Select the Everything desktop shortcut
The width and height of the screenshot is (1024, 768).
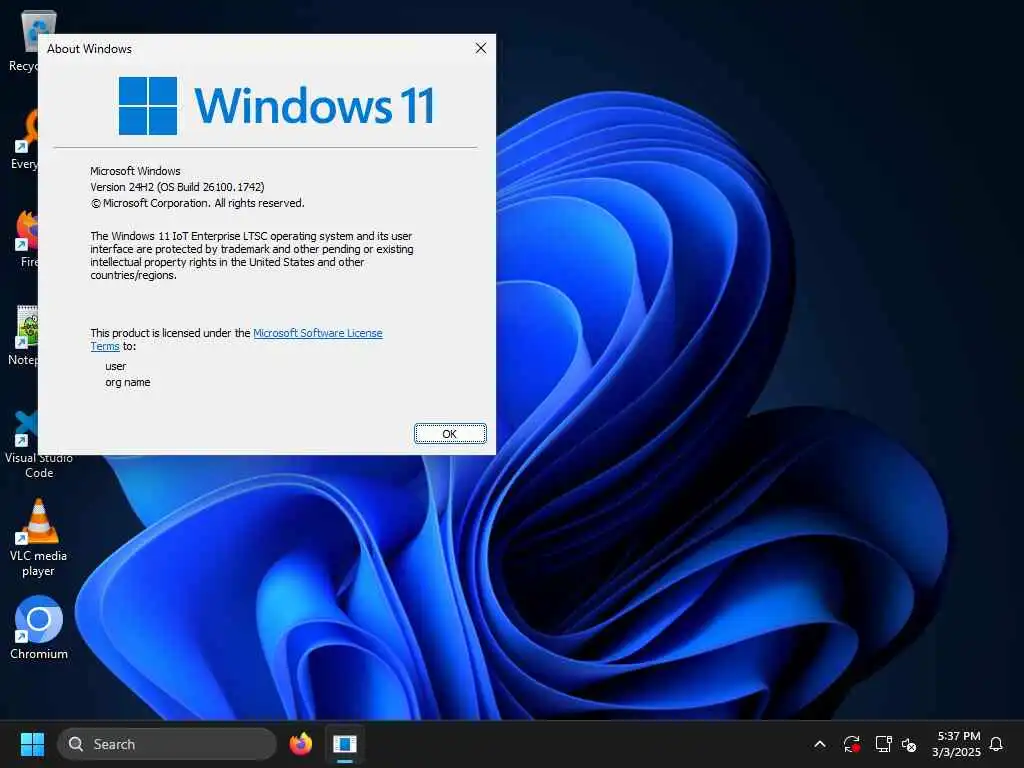click(x=25, y=139)
